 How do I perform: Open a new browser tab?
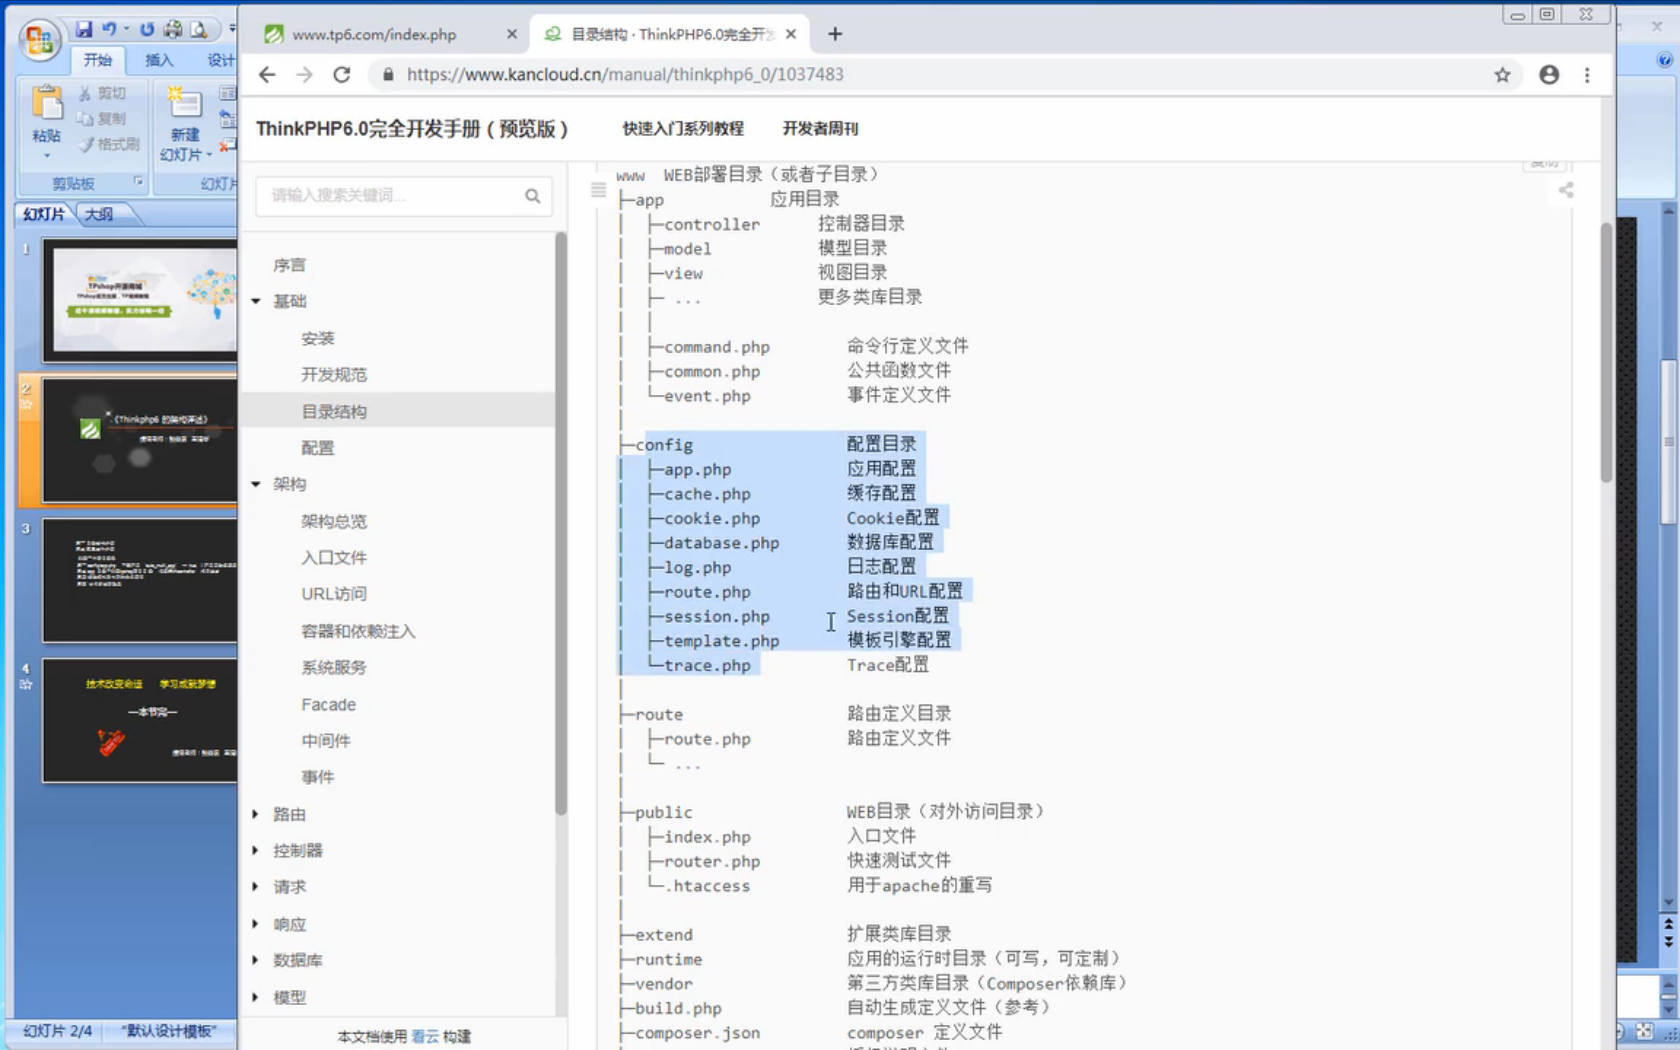coord(835,34)
